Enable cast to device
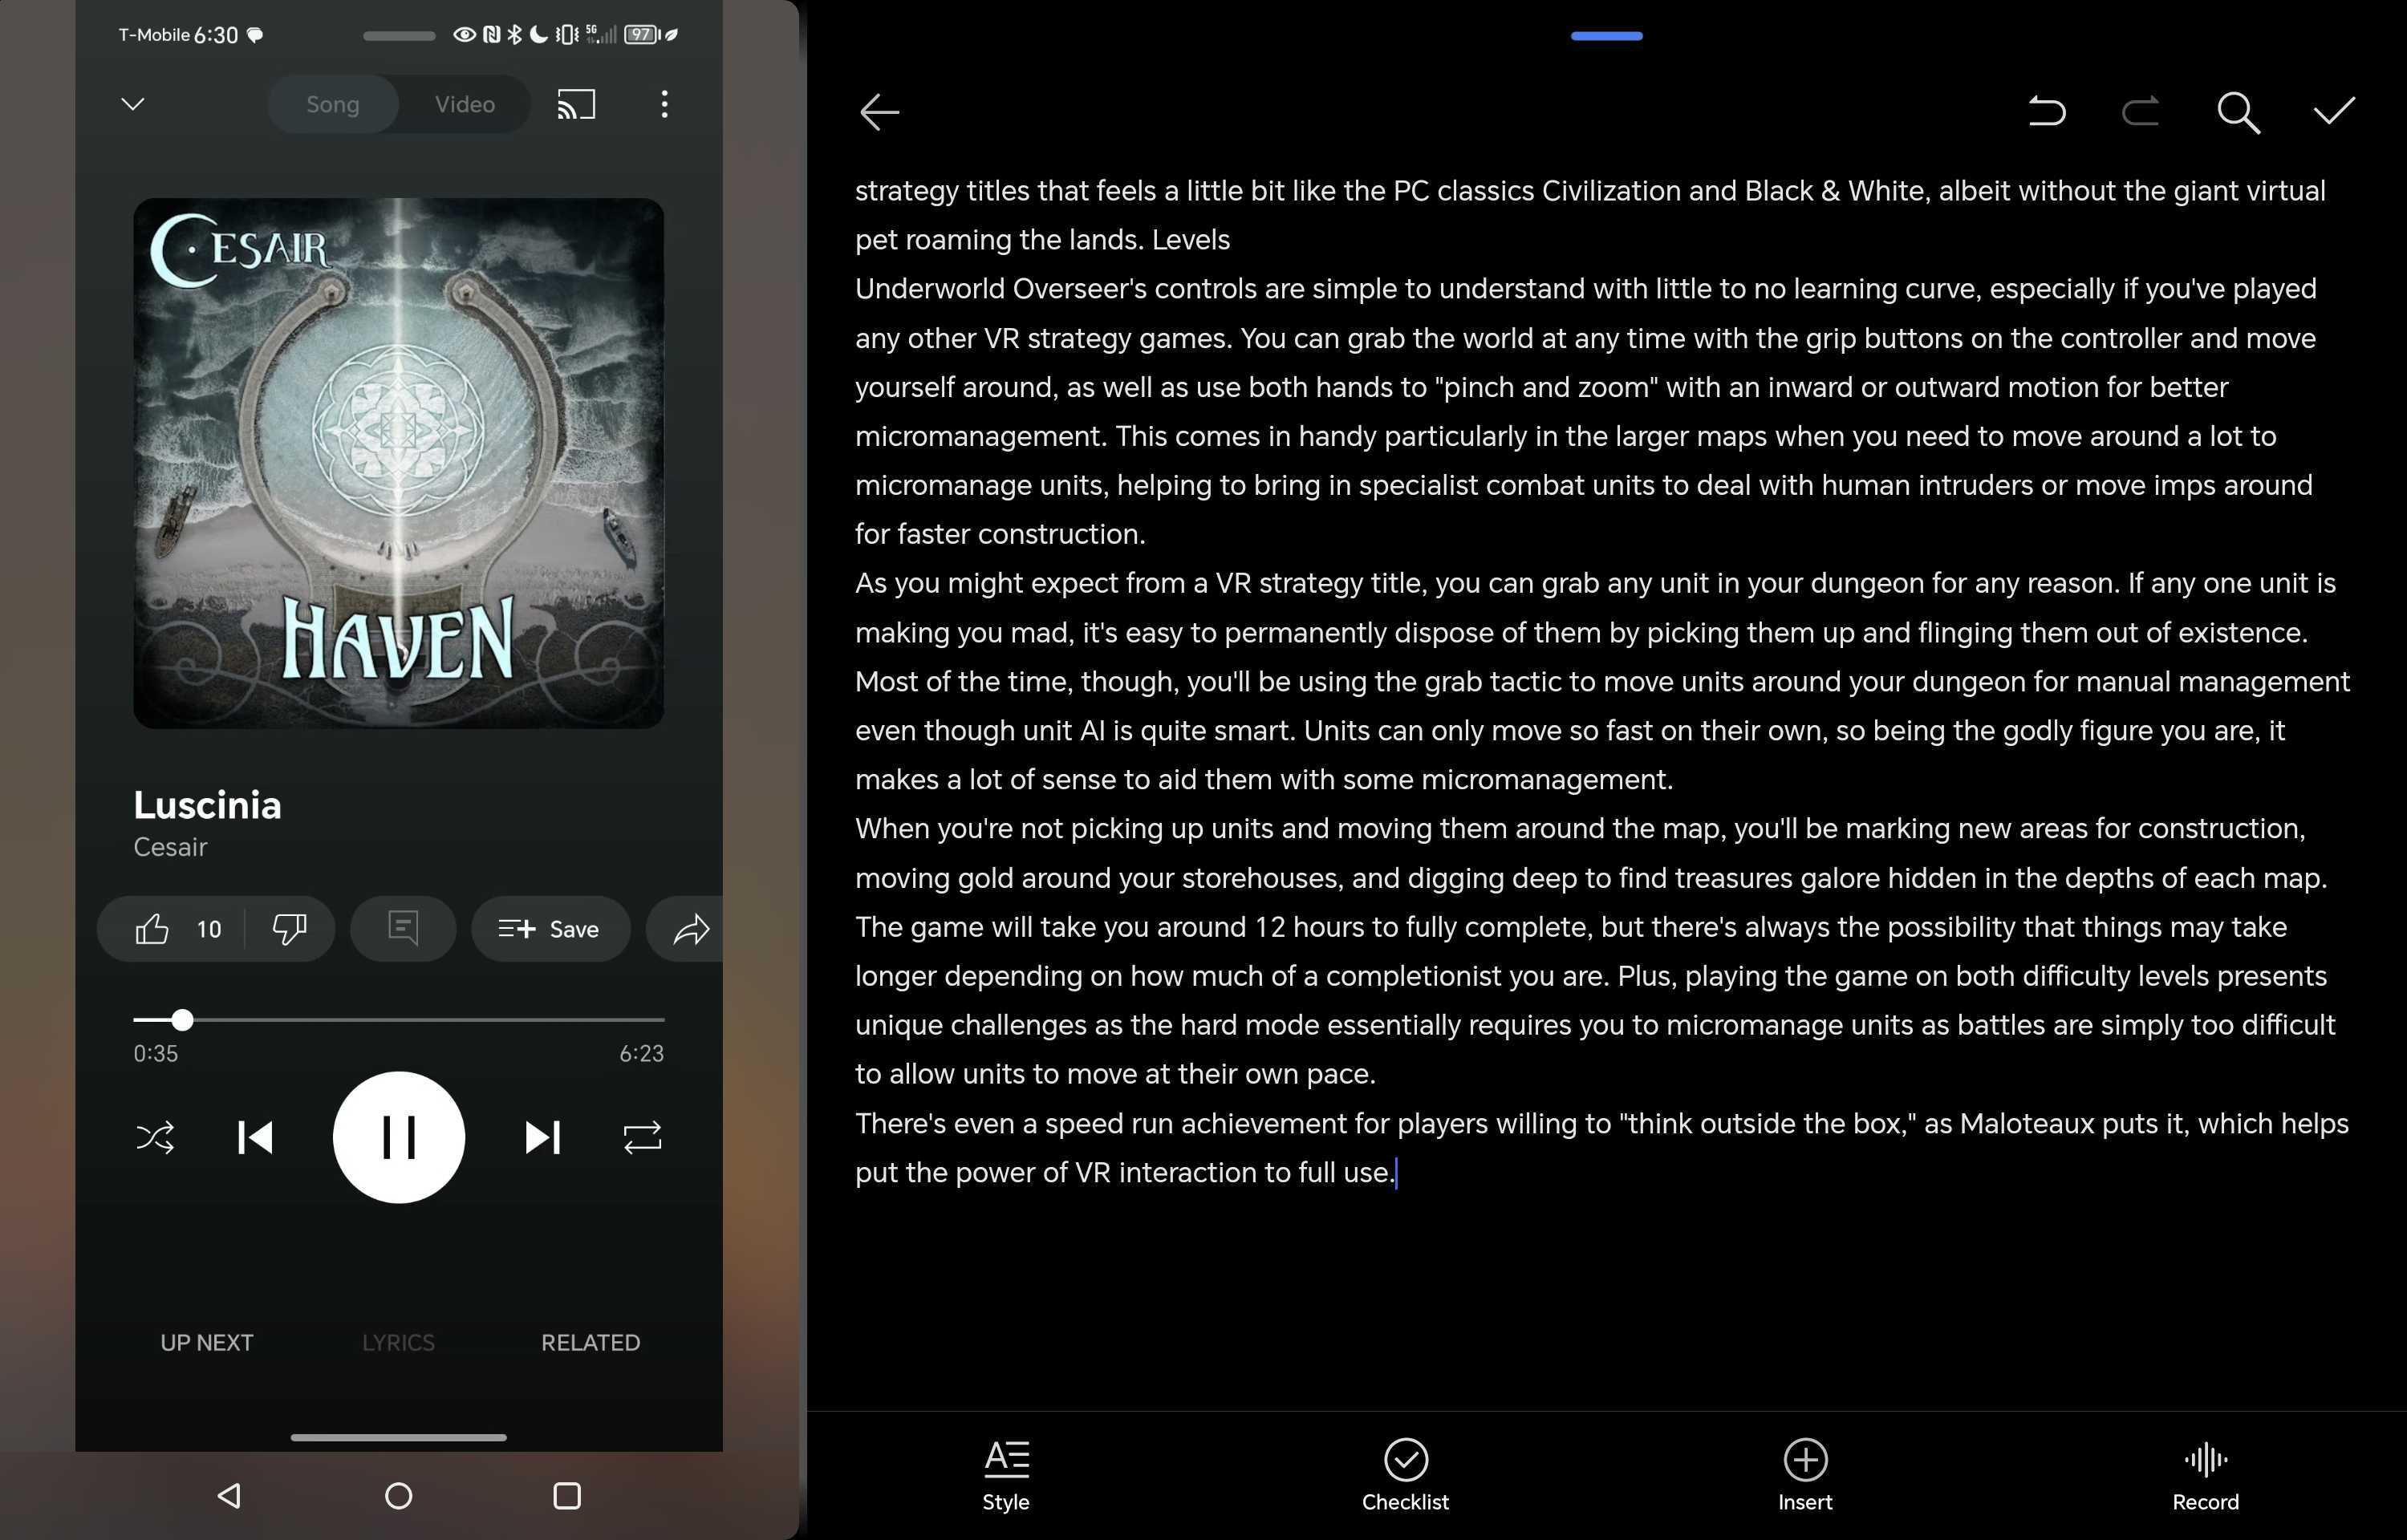 (x=575, y=105)
